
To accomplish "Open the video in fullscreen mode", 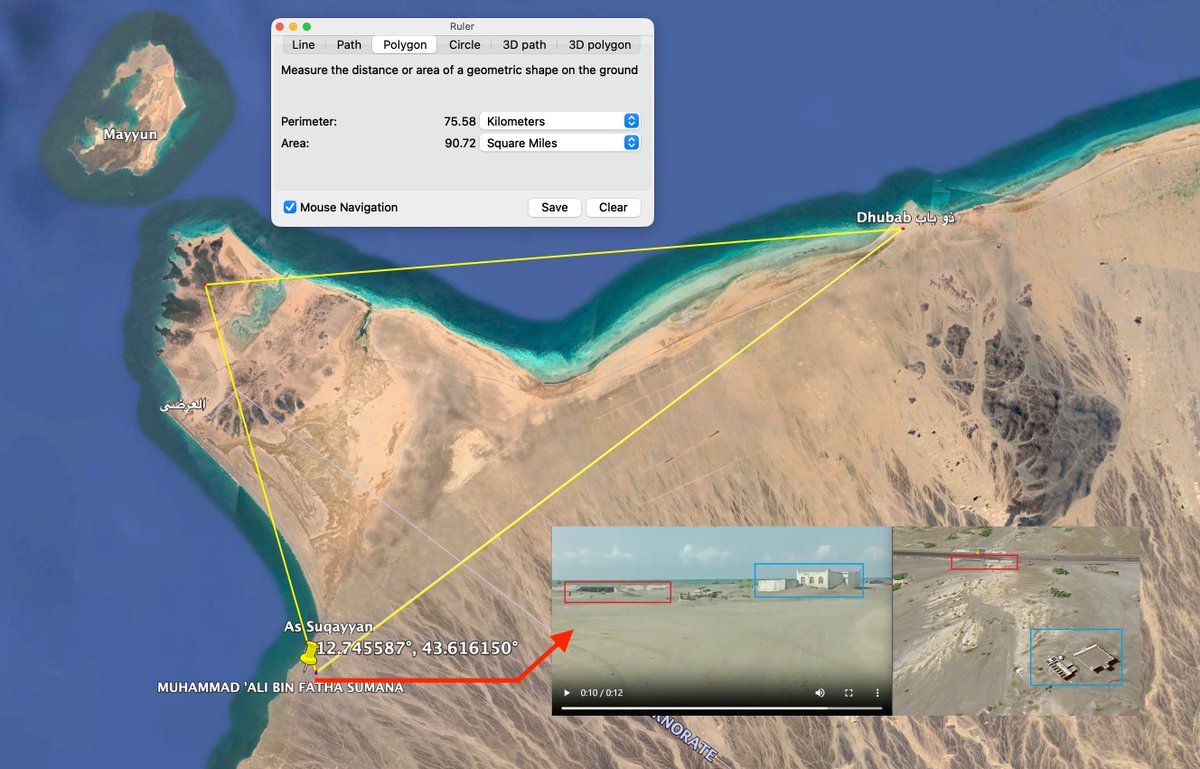I will pos(849,693).
